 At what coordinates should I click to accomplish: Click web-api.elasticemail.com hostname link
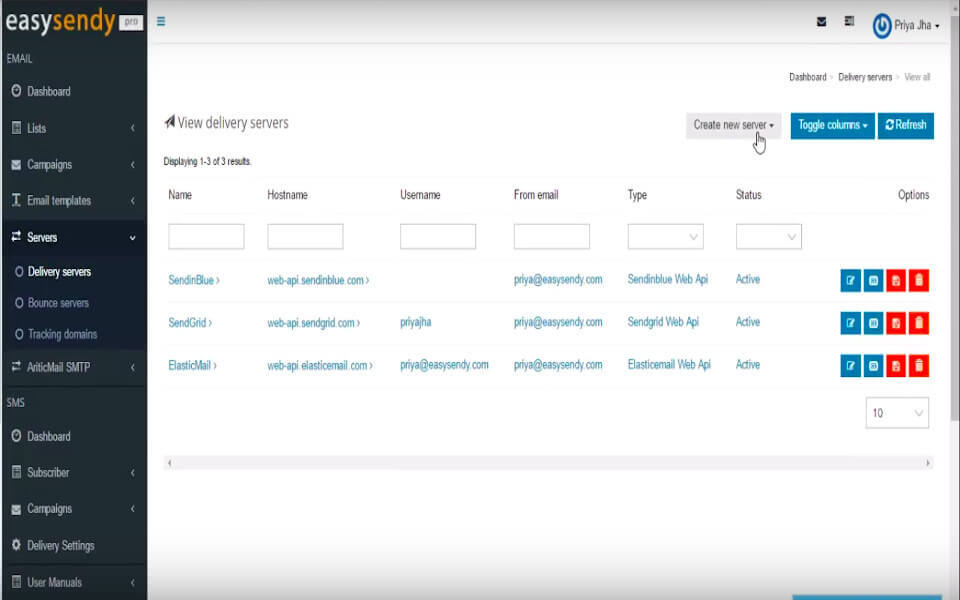320,366
